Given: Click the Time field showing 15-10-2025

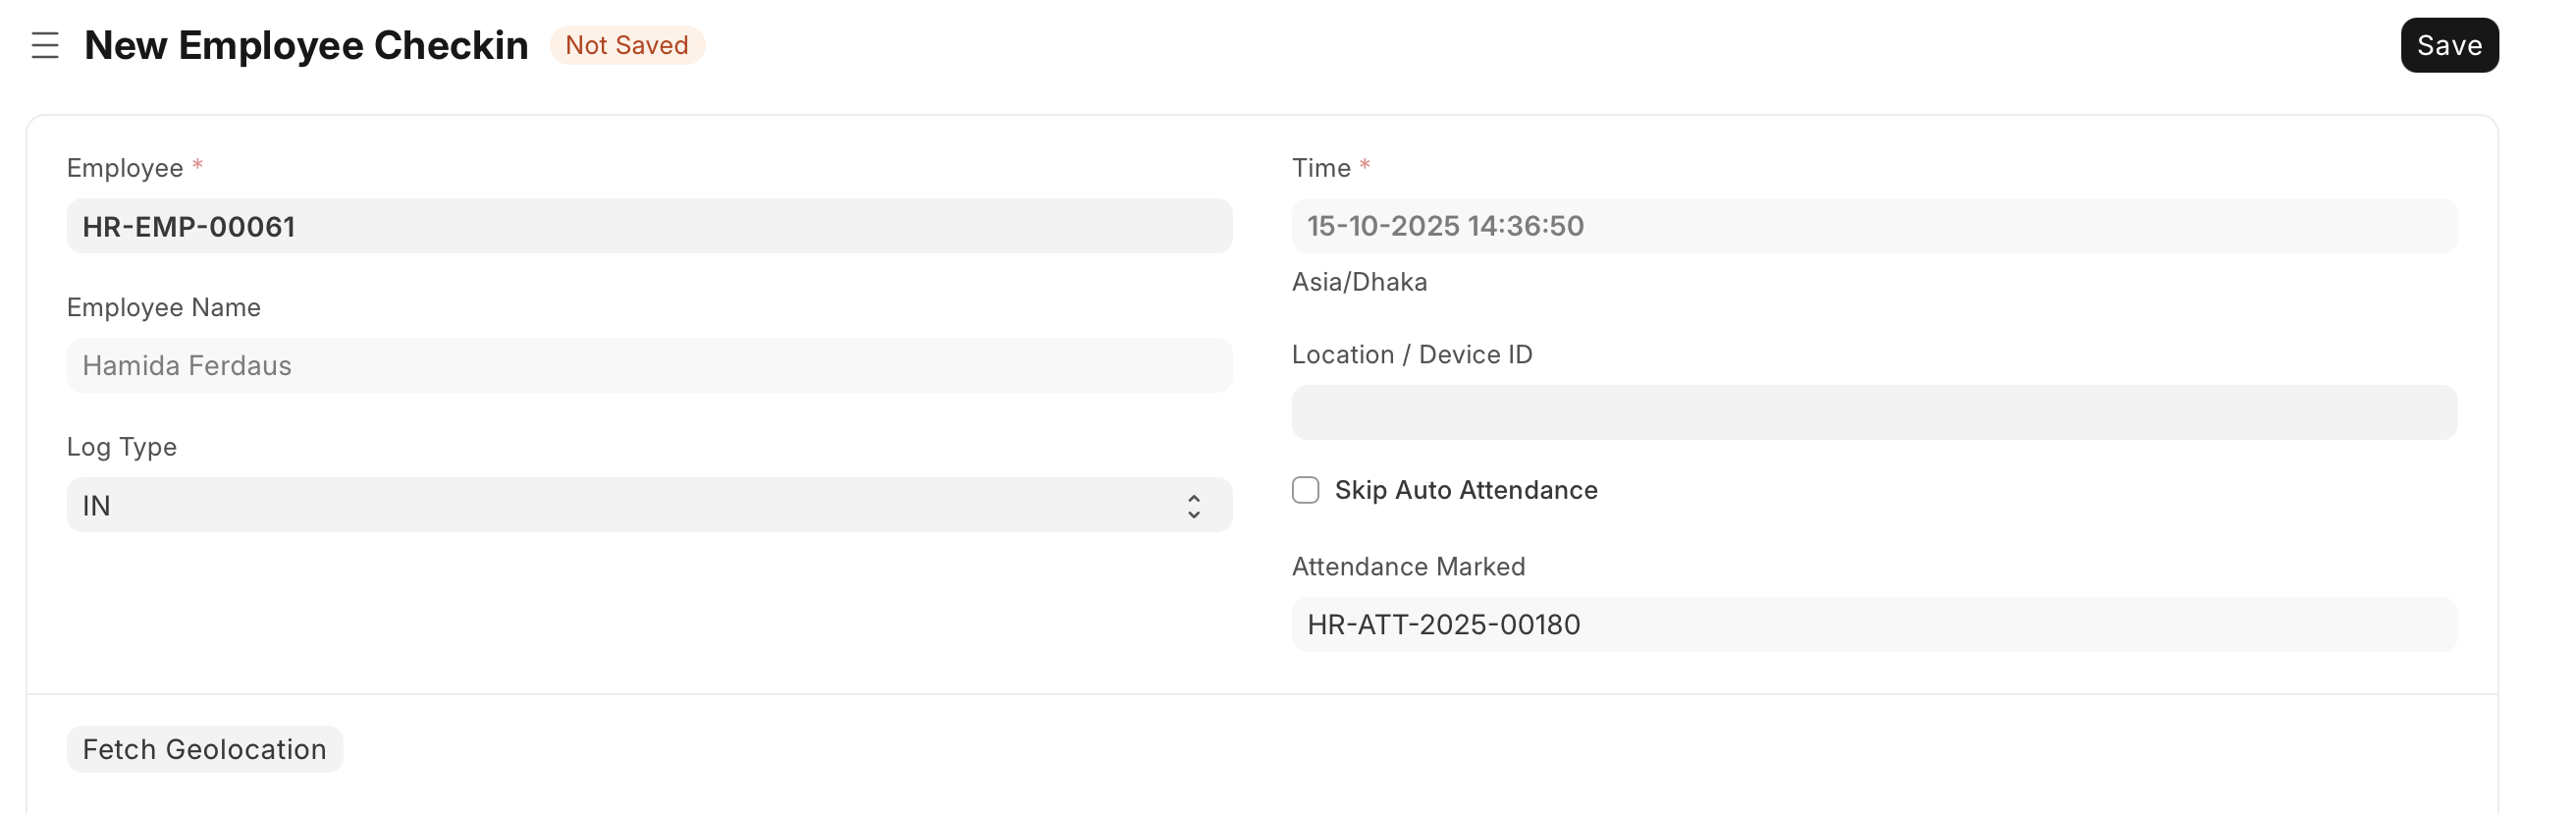Looking at the screenshot, I should click(x=1873, y=227).
